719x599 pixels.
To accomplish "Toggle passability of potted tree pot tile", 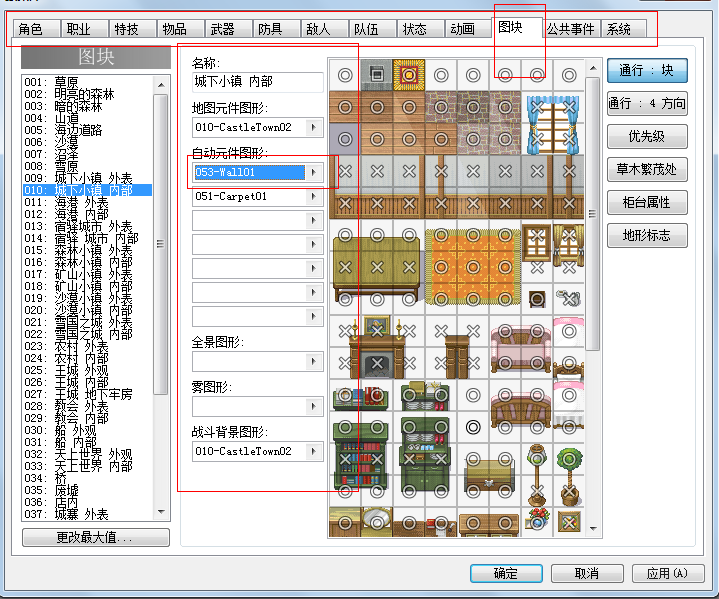I will (x=569, y=492).
